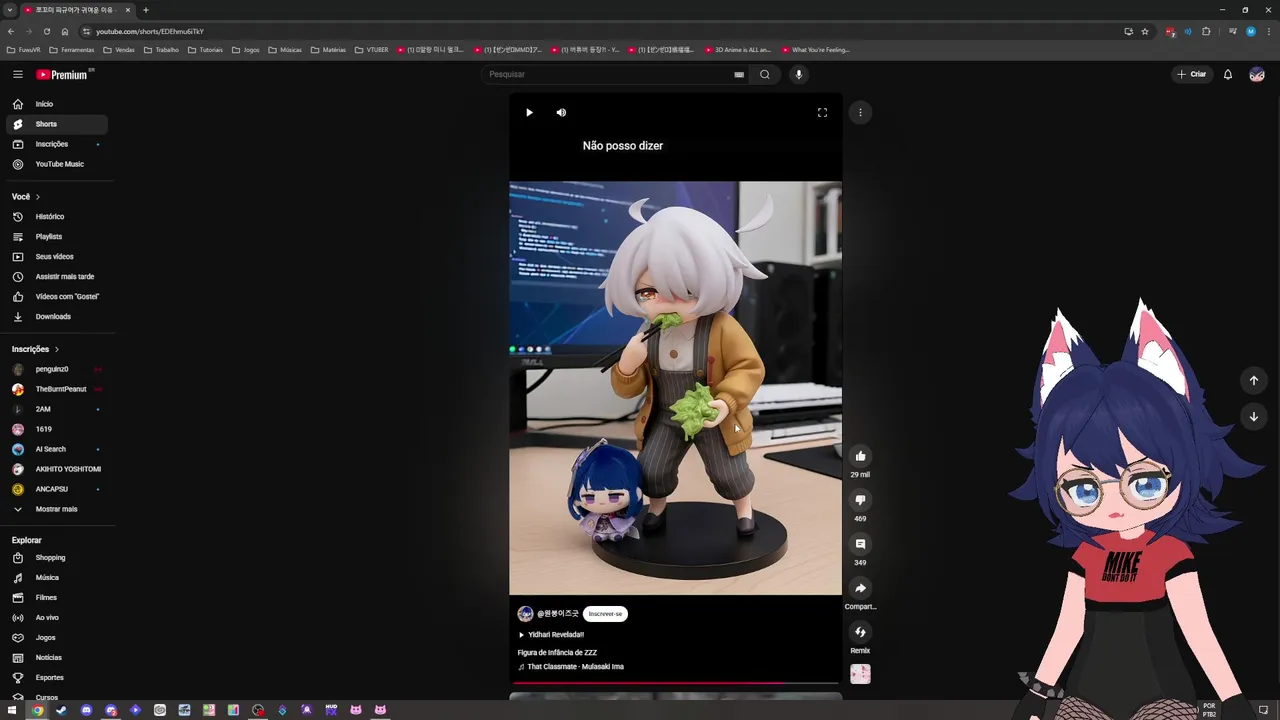Play the Shorts video

tap(529, 113)
